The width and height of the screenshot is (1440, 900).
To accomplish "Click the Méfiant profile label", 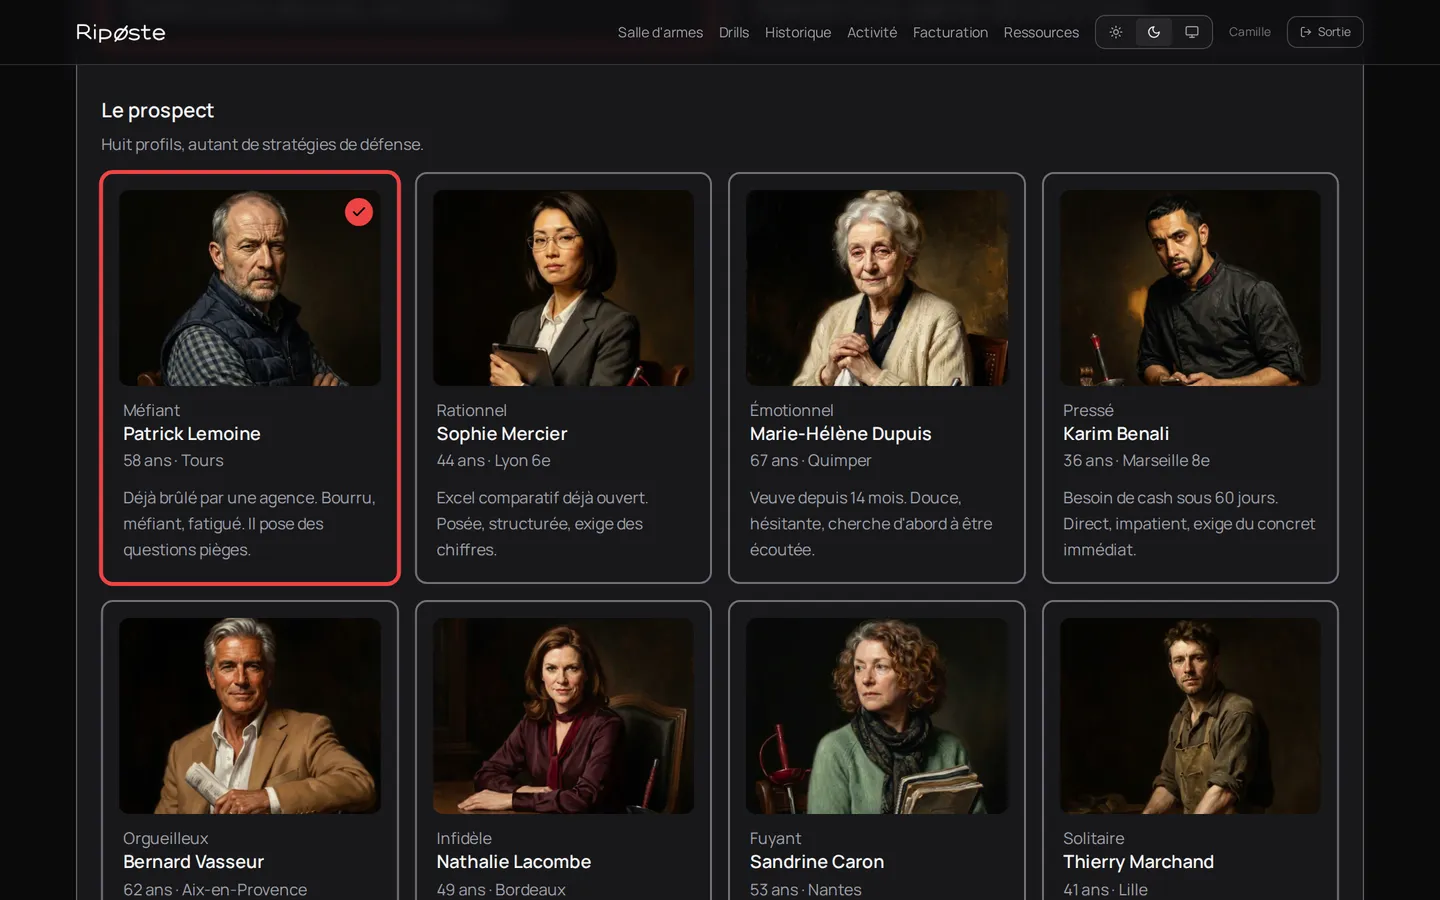I will tap(151, 410).
